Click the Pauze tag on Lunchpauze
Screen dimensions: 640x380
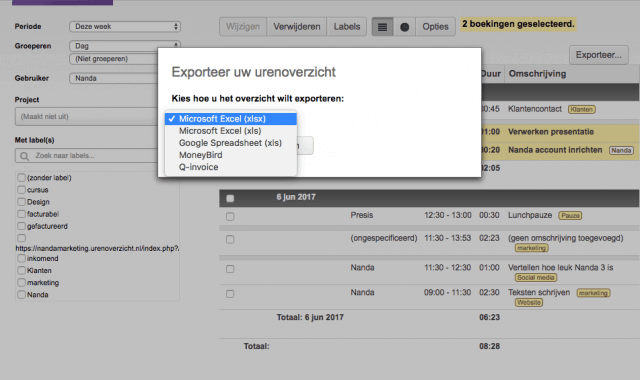coord(570,216)
